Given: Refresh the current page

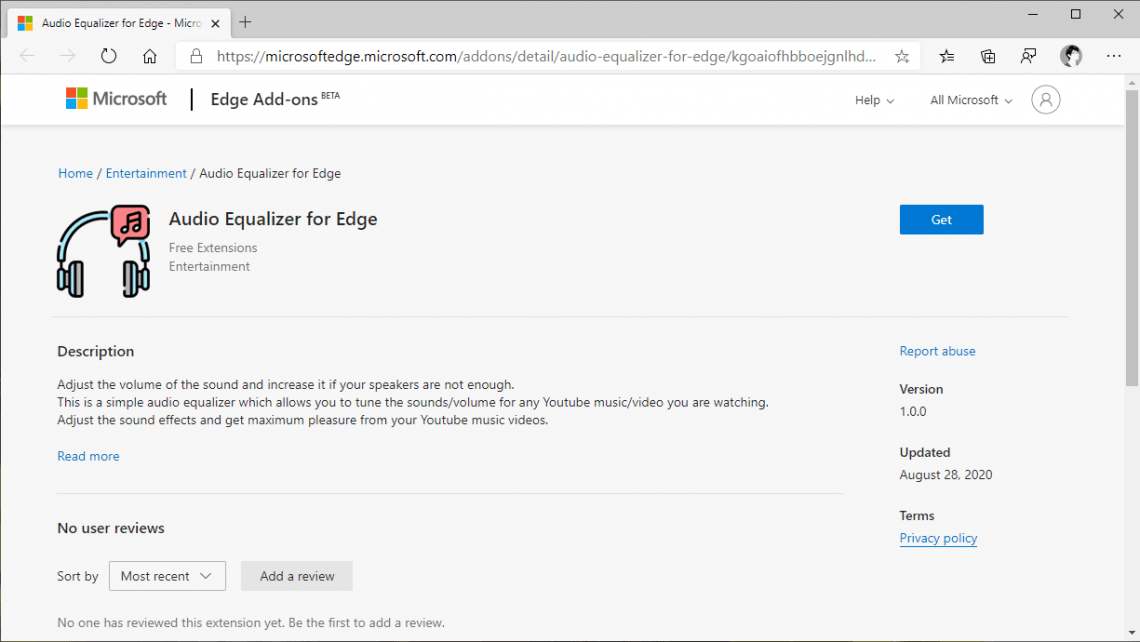Looking at the screenshot, I should pos(108,56).
